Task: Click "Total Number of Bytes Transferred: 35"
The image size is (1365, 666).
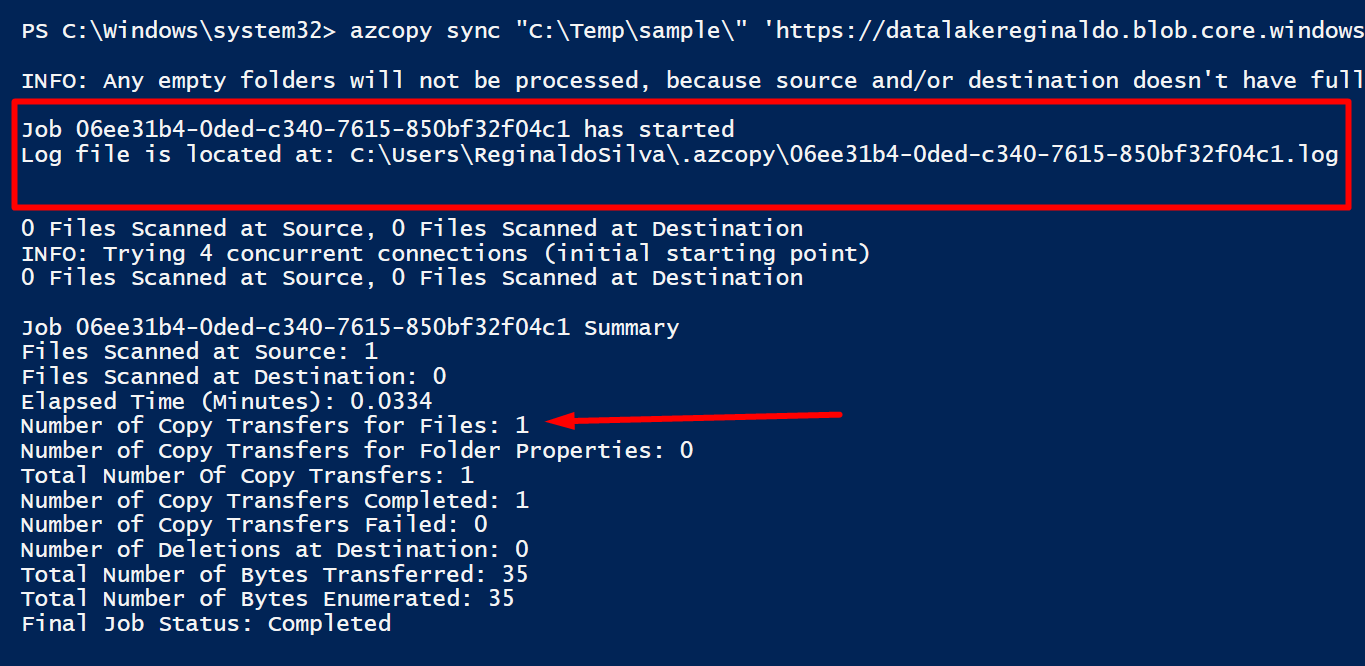Action: [x=274, y=574]
